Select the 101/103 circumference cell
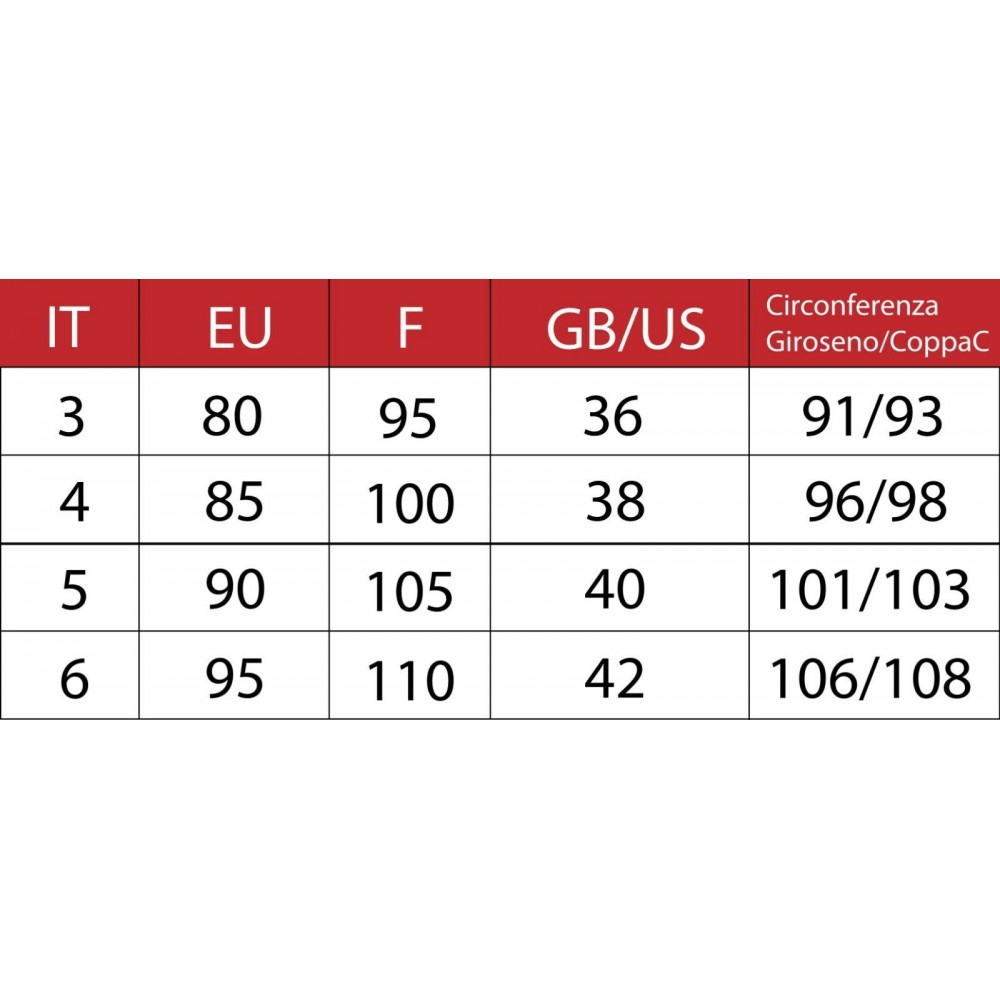 click(870, 590)
